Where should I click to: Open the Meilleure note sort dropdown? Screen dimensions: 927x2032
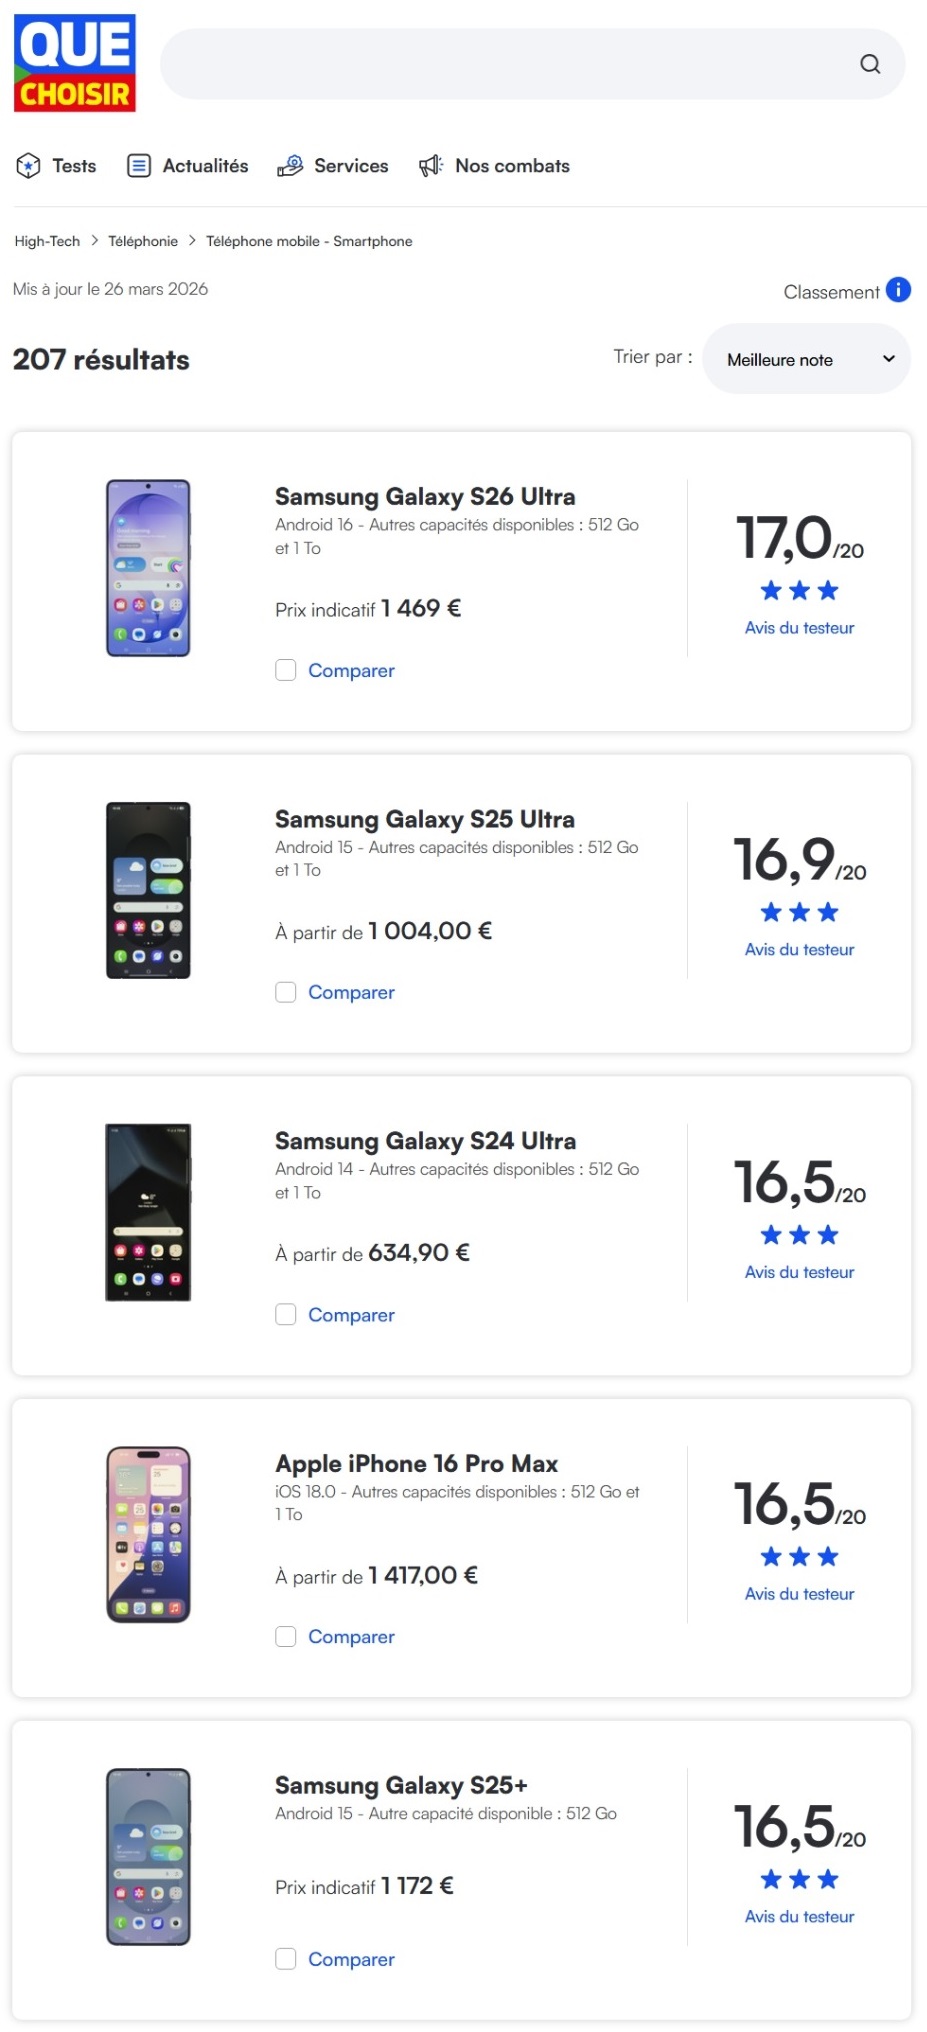[x=806, y=359]
